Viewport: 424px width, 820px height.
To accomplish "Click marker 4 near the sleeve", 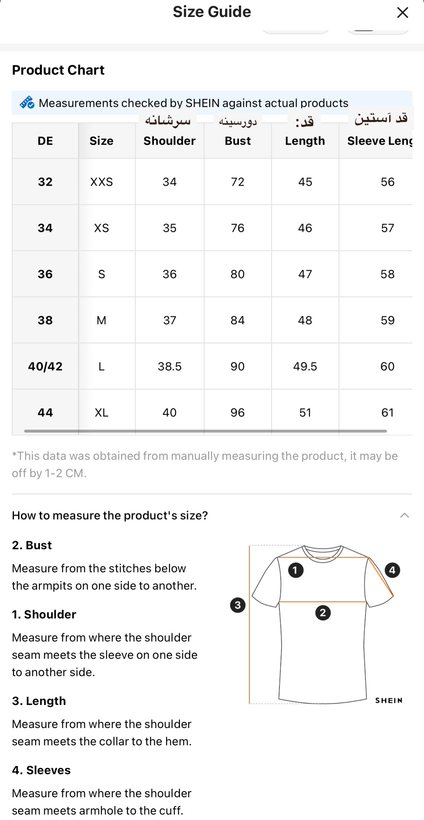I will (393, 570).
